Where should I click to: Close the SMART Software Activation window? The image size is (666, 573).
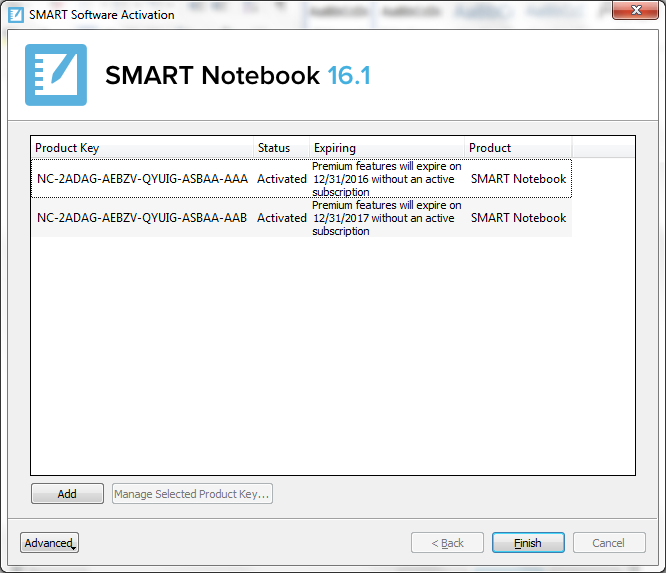(x=635, y=10)
